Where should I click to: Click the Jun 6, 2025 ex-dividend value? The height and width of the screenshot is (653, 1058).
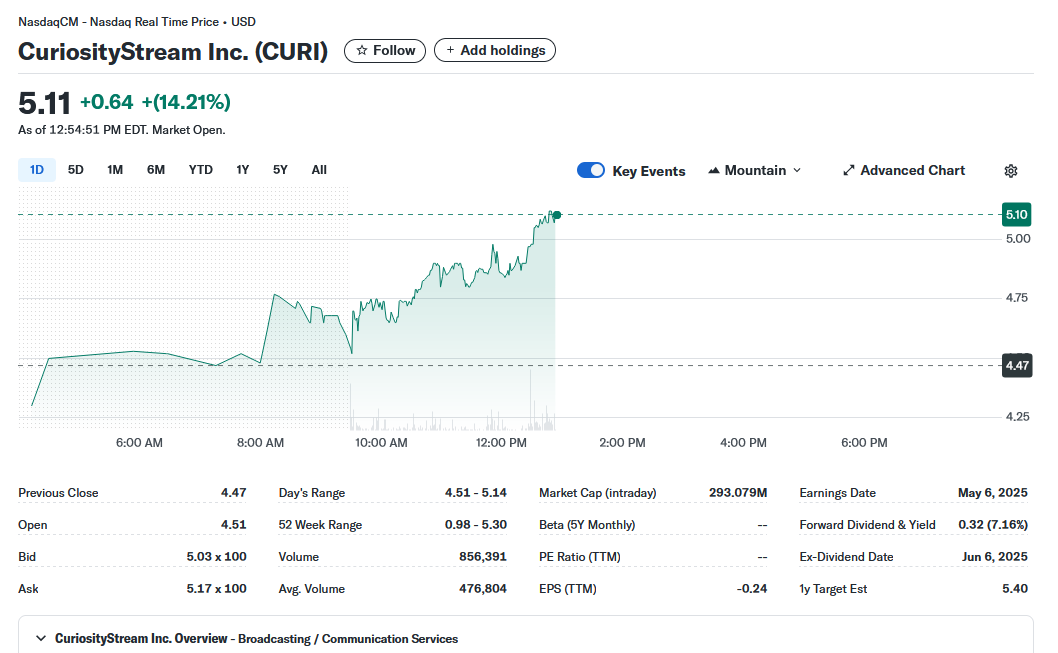point(995,557)
